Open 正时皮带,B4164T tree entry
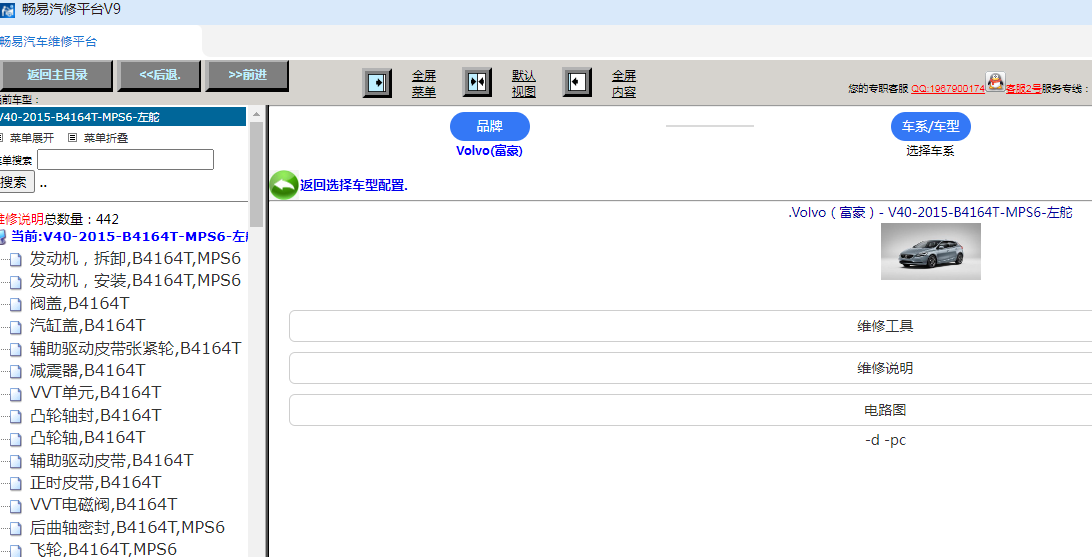This screenshot has width=1092, height=557. pyautogui.click(x=95, y=483)
